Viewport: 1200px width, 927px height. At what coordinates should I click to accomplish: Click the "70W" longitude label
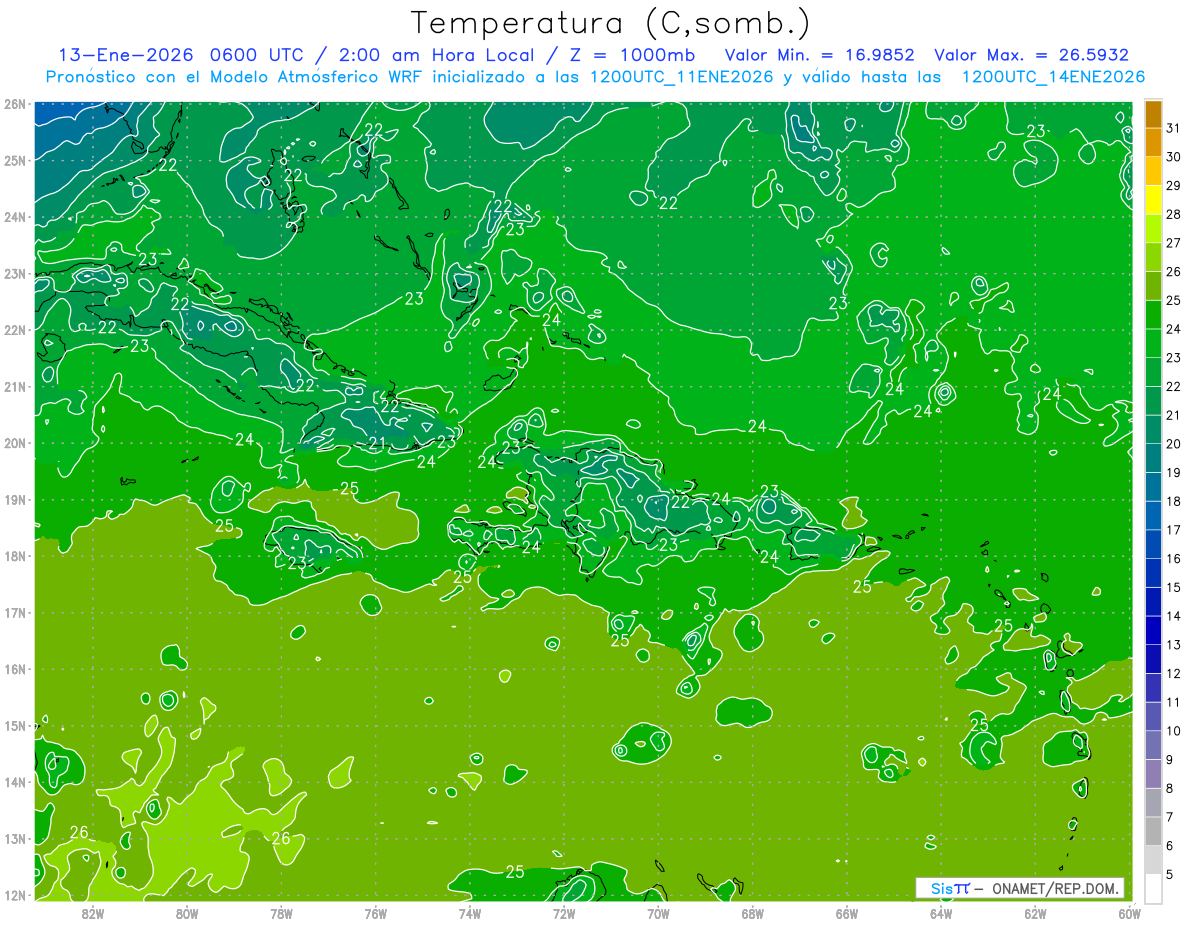pos(658,913)
